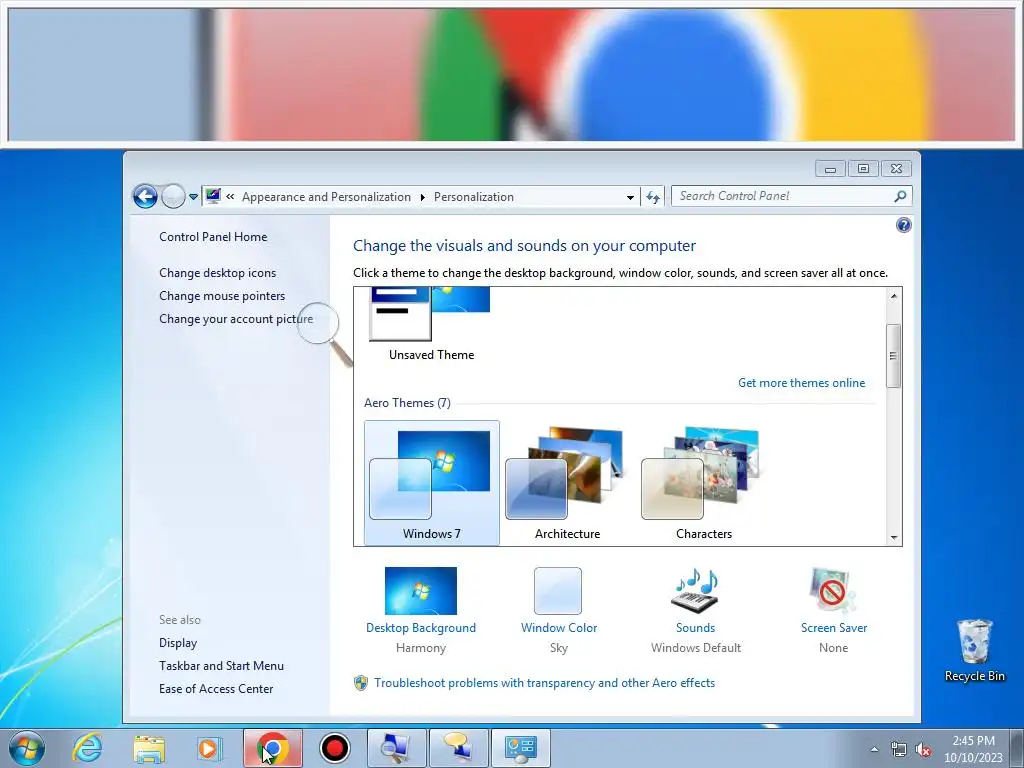Viewport: 1024px width, 768px height.
Task: Launch Internet Explorer from the taskbar
Action: coord(88,748)
